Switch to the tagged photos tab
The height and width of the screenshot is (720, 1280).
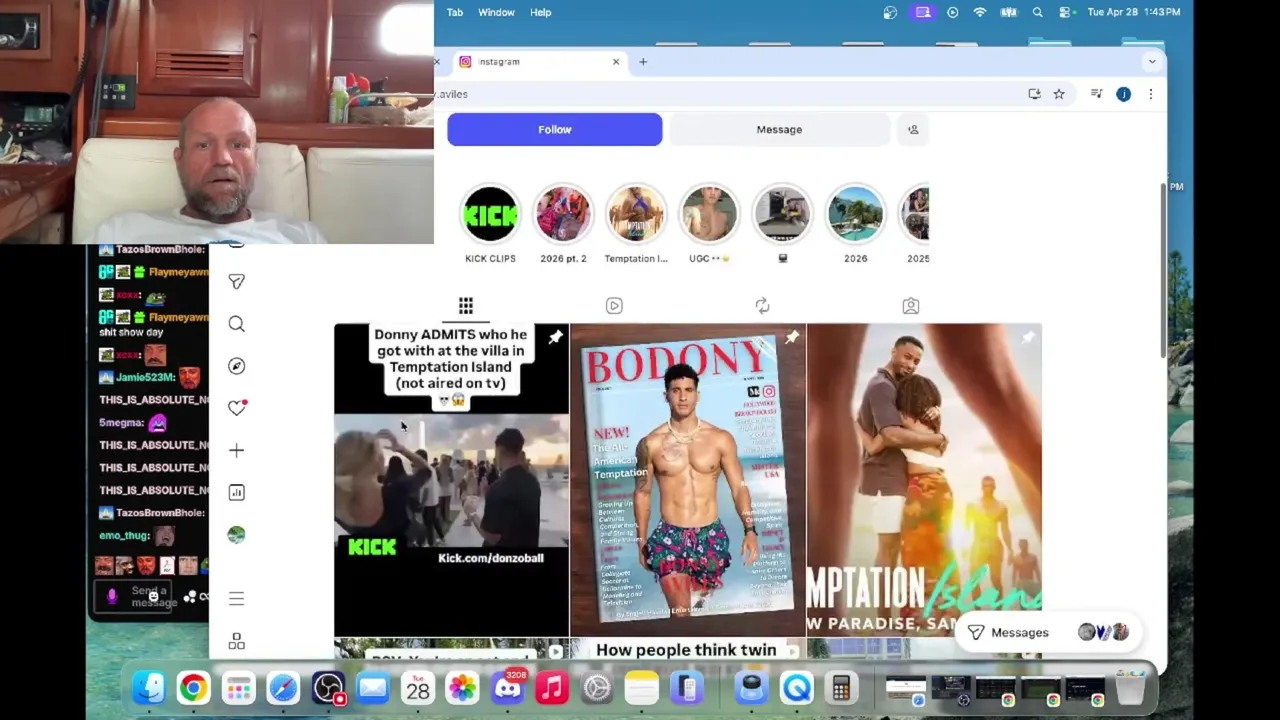pyautogui.click(x=910, y=306)
